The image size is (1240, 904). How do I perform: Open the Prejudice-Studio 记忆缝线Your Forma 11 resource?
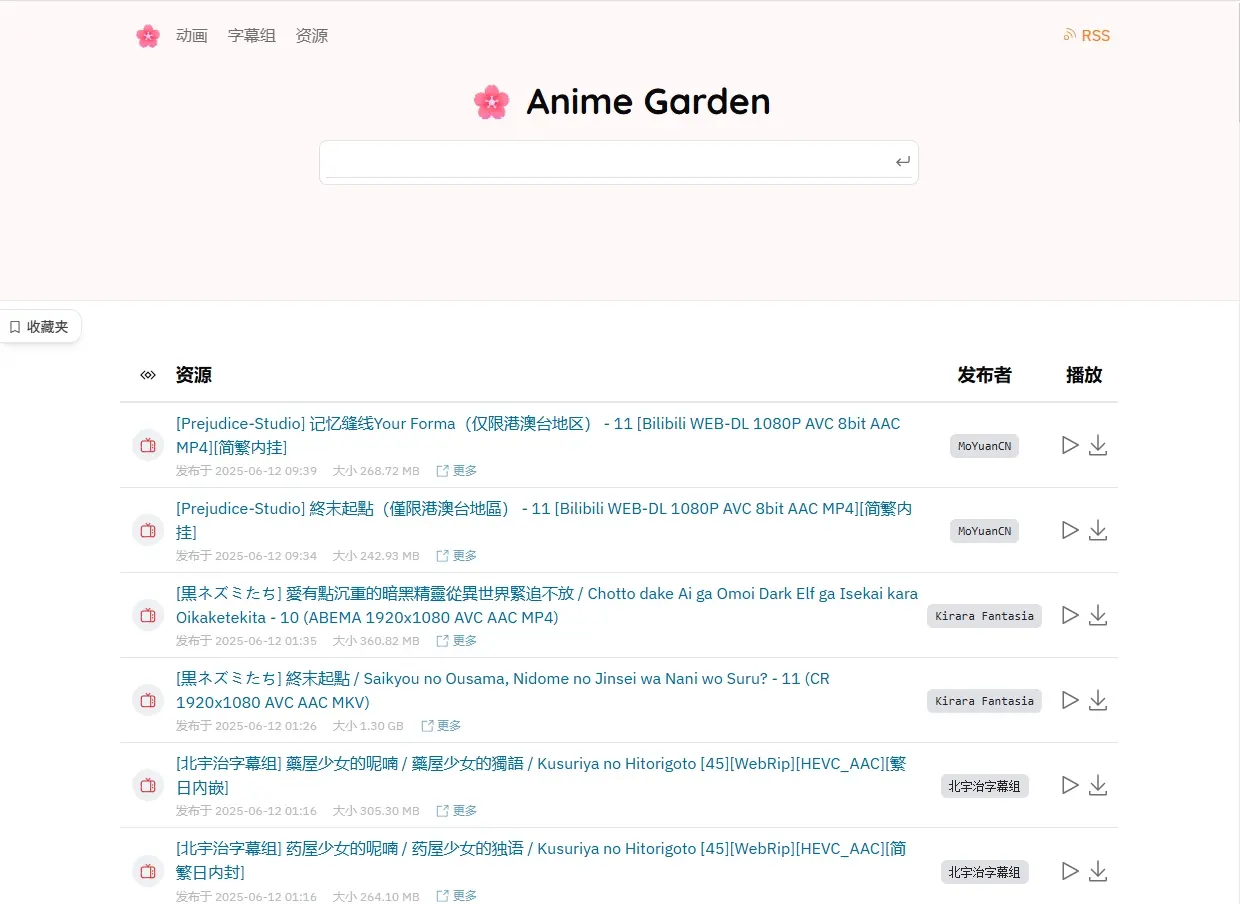click(x=538, y=435)
